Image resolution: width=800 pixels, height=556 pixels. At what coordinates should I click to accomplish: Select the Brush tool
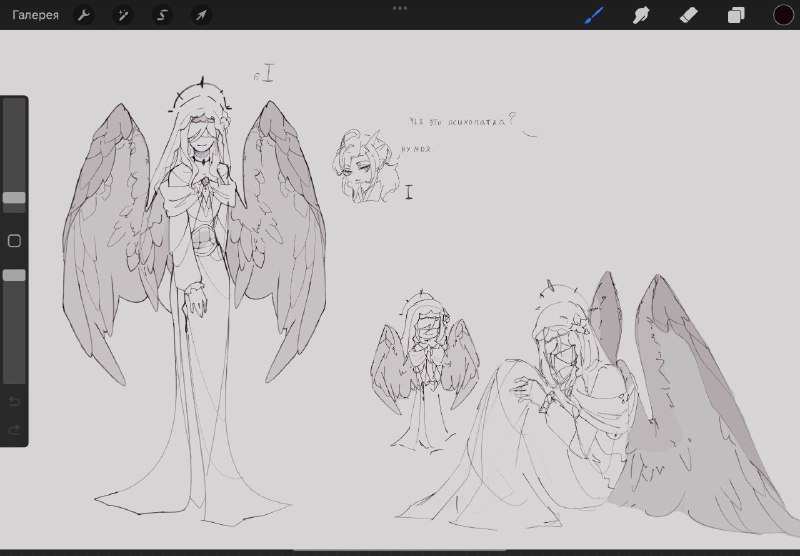(594, 15)
